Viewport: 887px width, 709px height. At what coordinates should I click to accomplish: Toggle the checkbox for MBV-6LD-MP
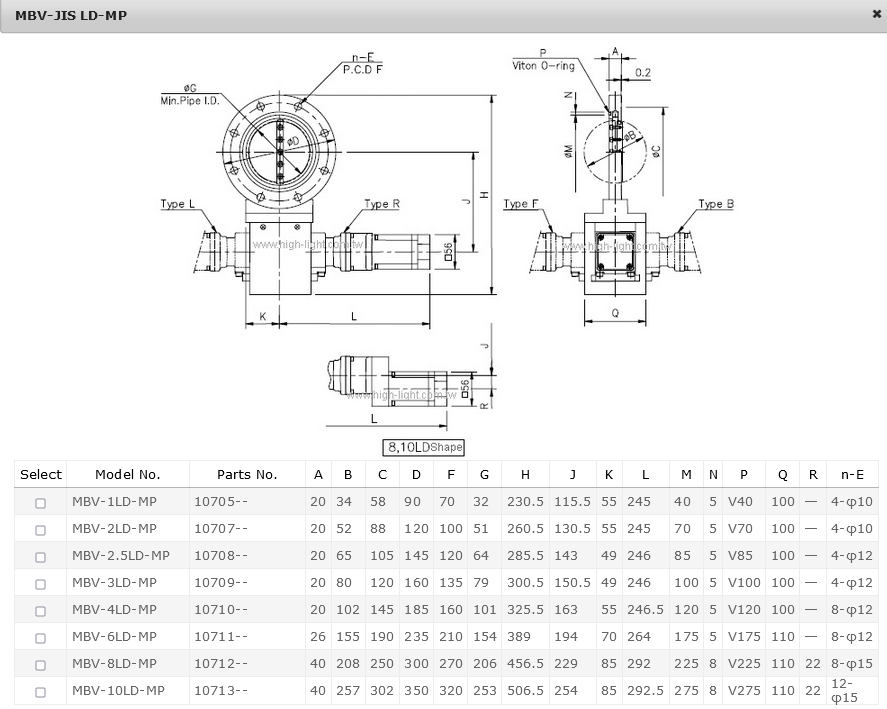pos(41,638)
